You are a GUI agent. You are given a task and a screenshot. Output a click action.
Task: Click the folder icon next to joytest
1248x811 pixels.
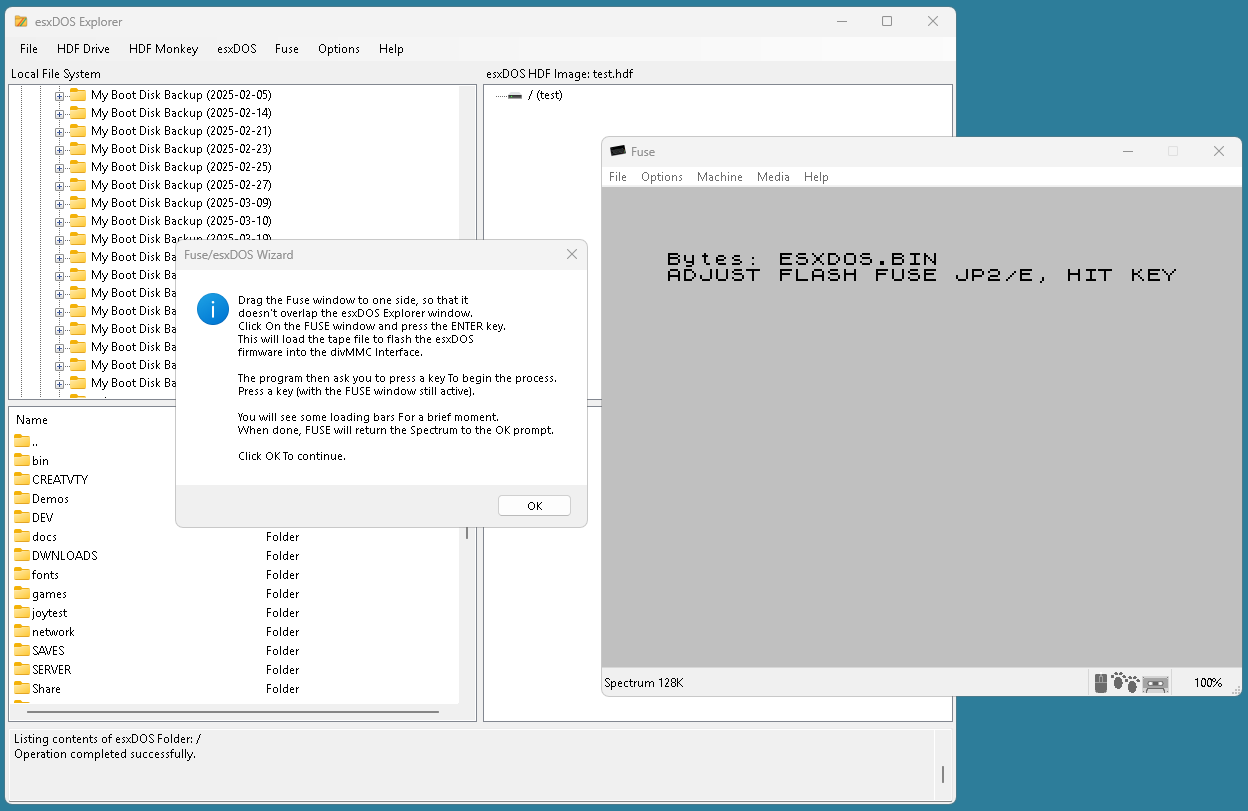tap(22, 612)
